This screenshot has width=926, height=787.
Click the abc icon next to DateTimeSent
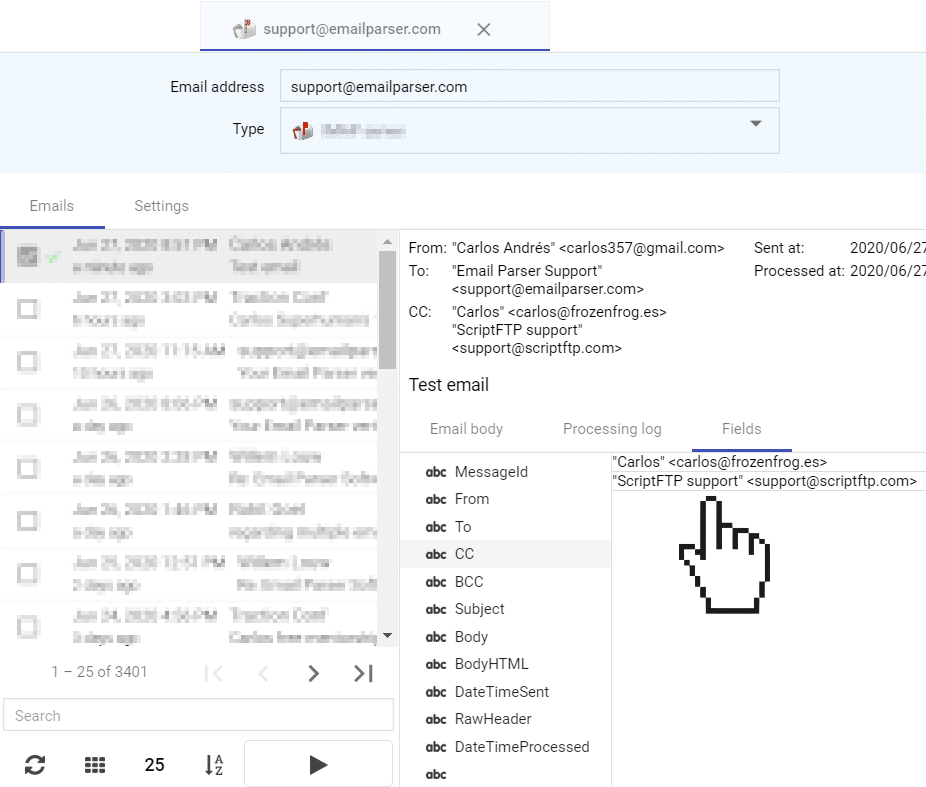tap(436, 692)
